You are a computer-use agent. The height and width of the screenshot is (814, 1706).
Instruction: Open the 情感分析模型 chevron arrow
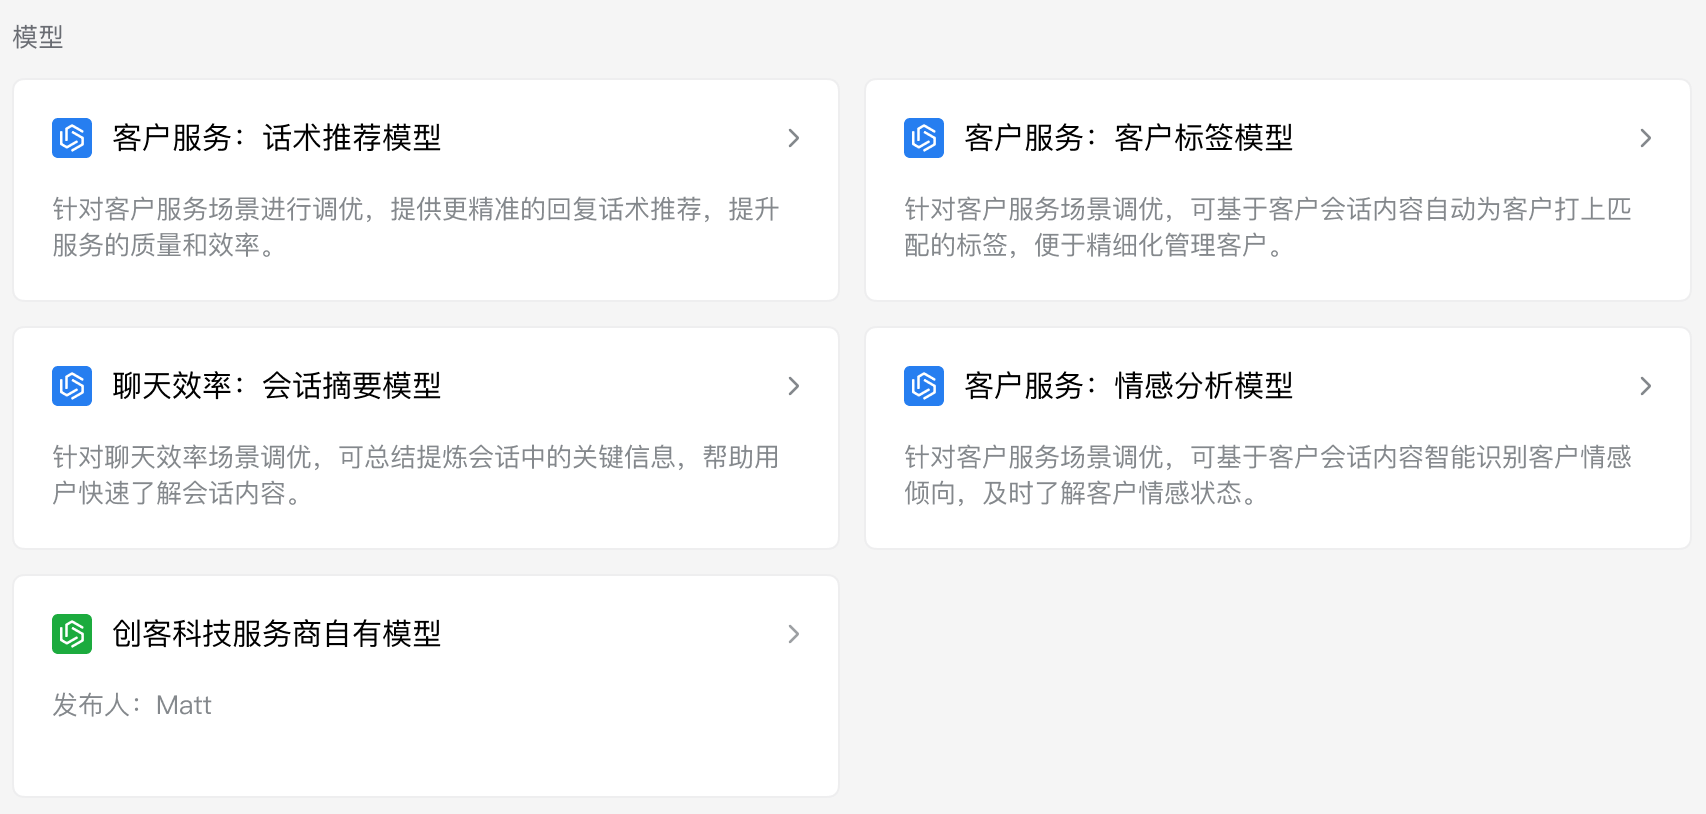[x=1645, y=386]
